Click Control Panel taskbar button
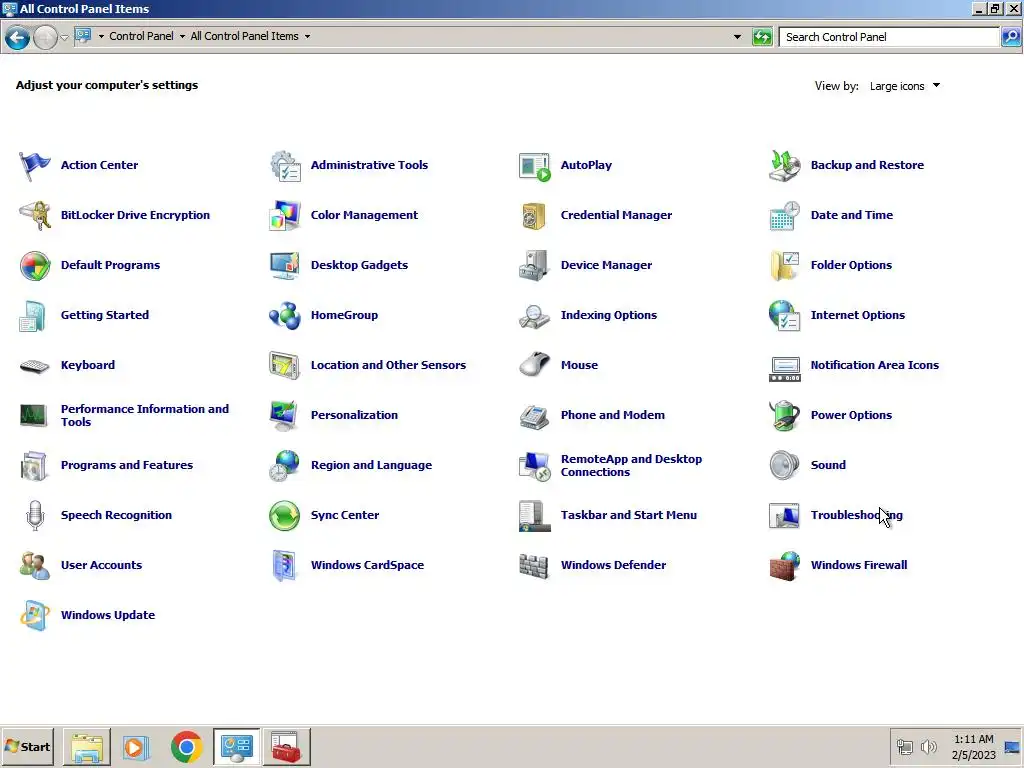 coord(236,746)
